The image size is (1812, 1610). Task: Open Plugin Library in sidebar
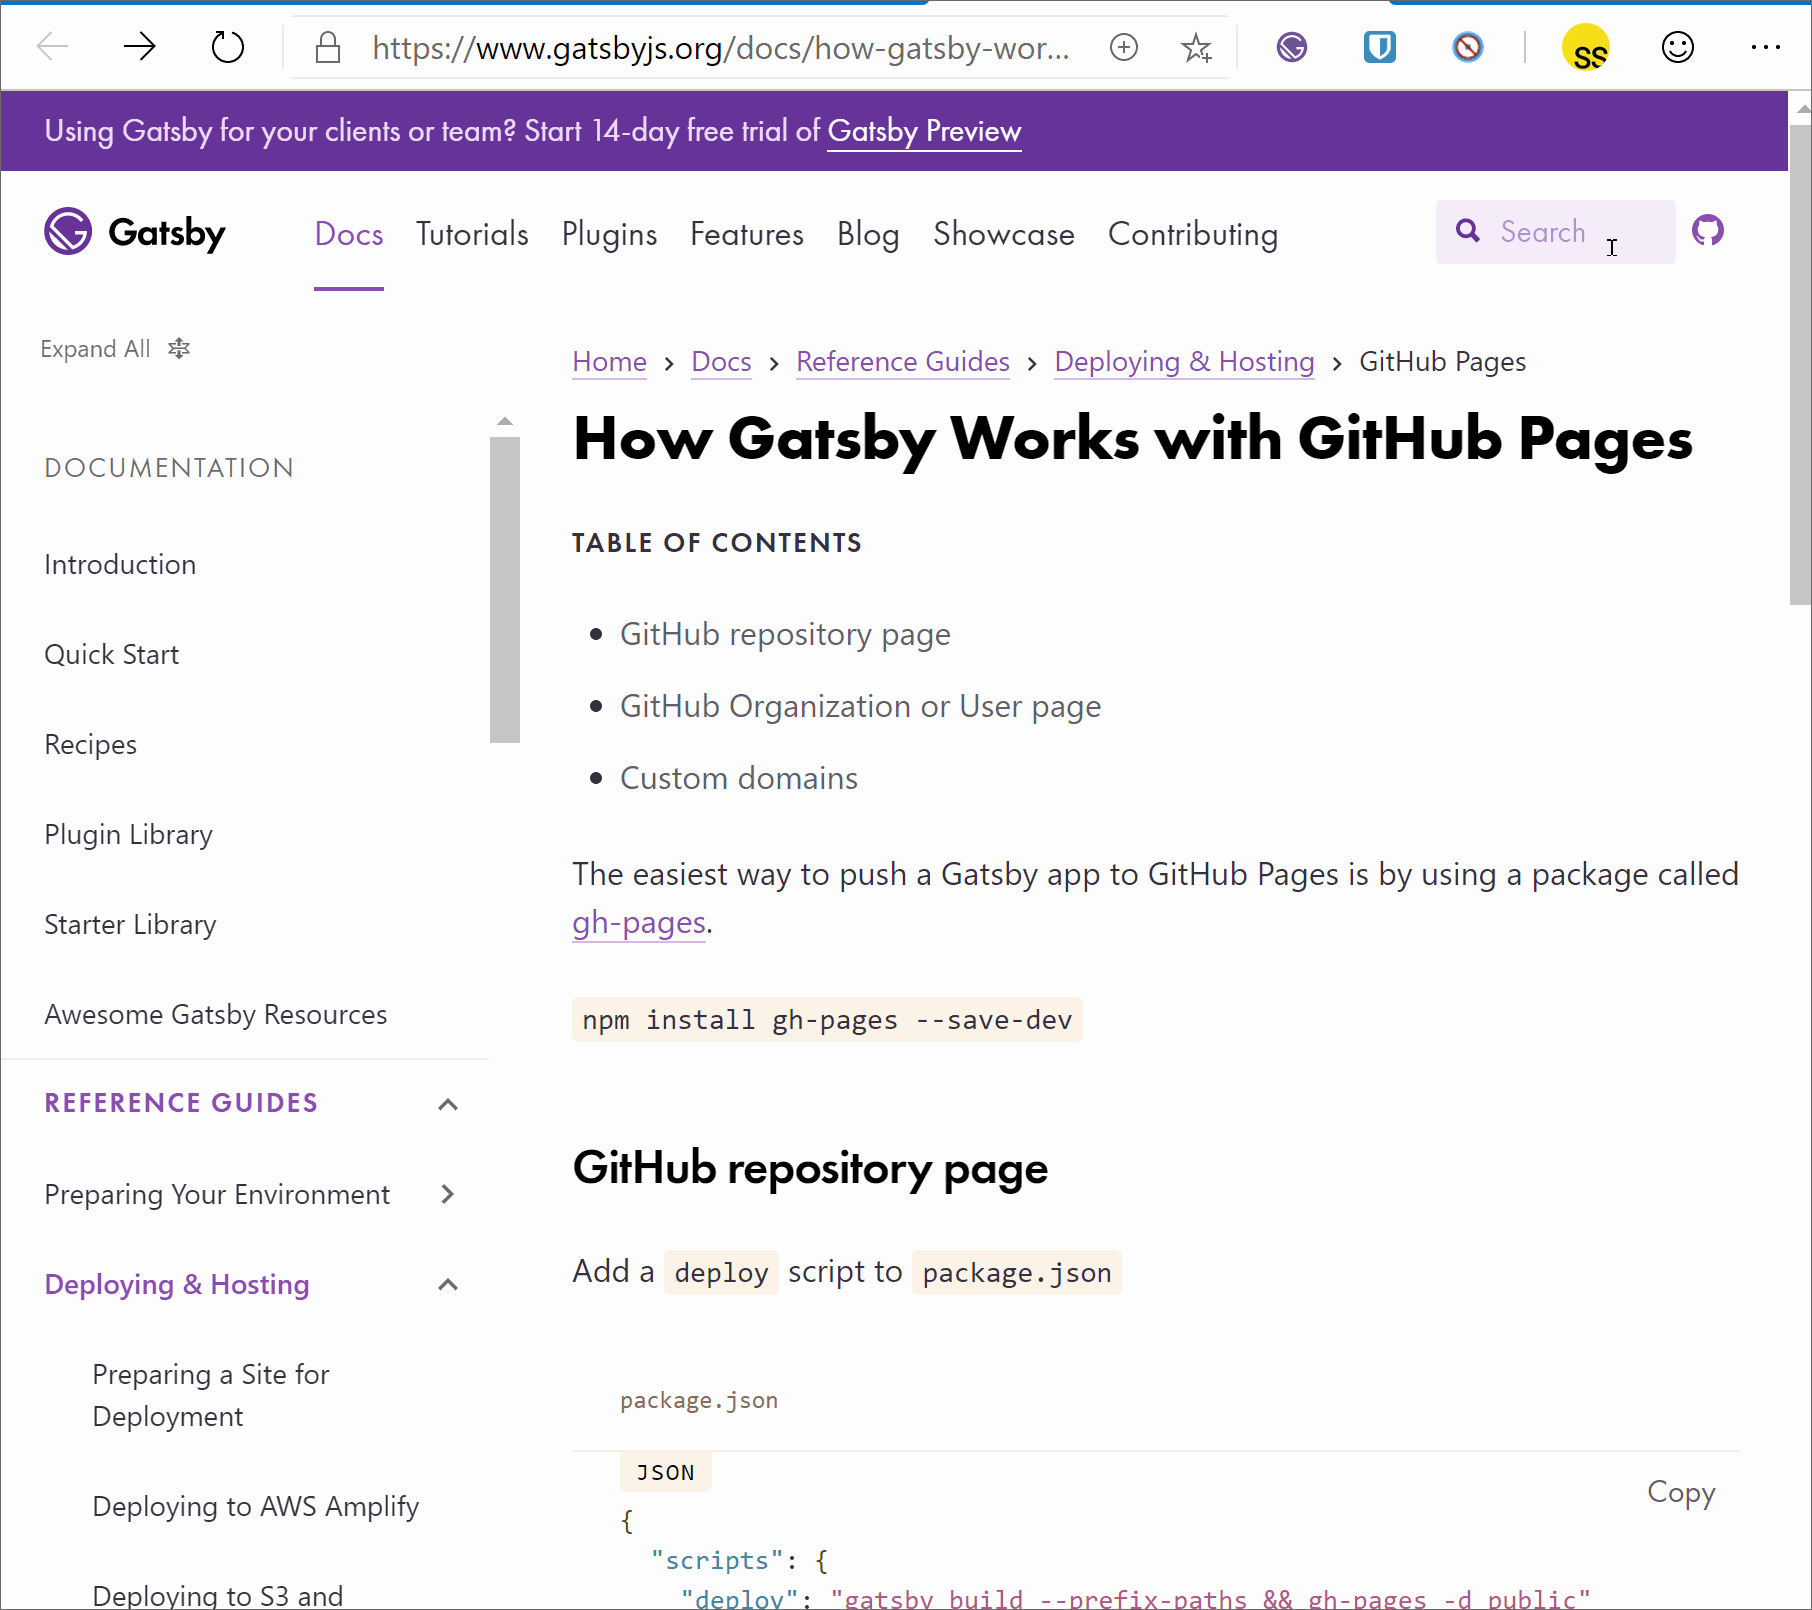point(129,834)
